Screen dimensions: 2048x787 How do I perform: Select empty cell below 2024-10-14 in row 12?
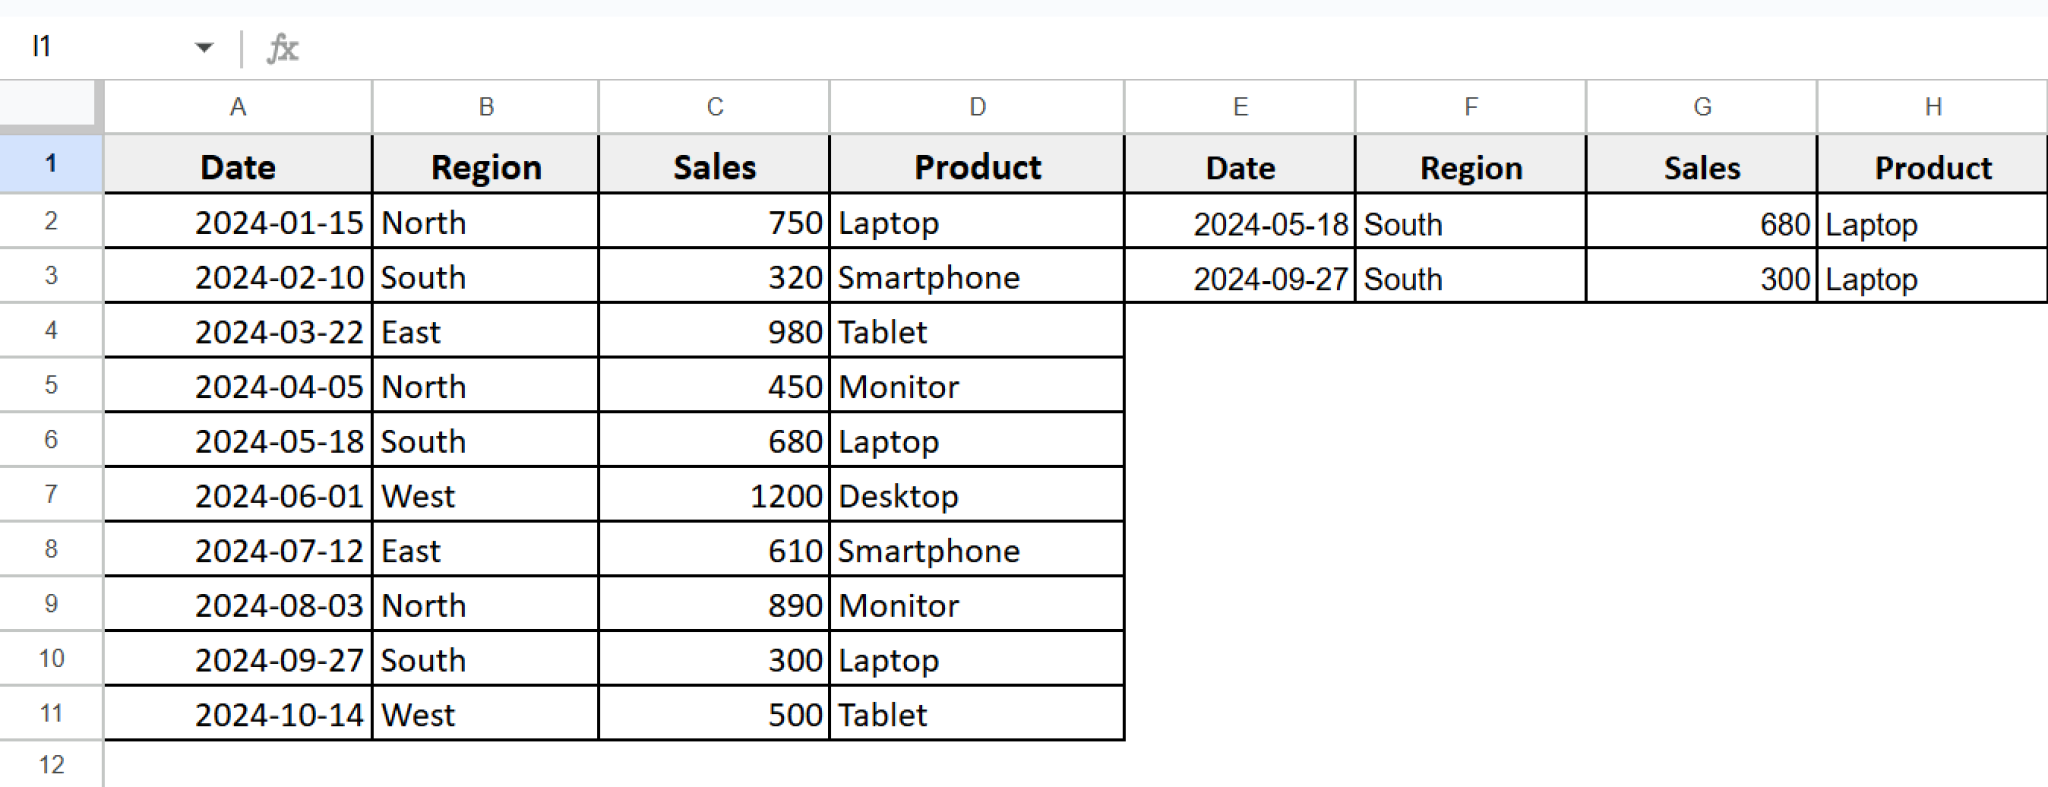click(x=237, y=764)
